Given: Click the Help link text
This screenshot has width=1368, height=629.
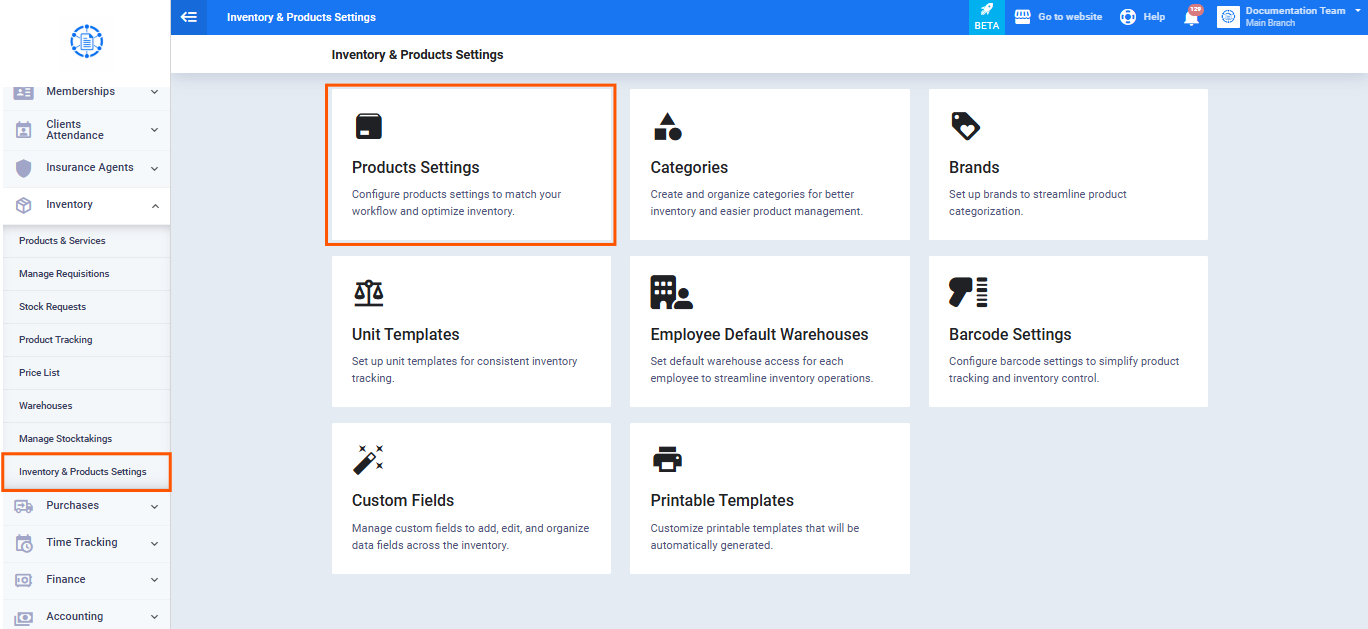Looking at the screenshot, I should tap(1154, 17).
